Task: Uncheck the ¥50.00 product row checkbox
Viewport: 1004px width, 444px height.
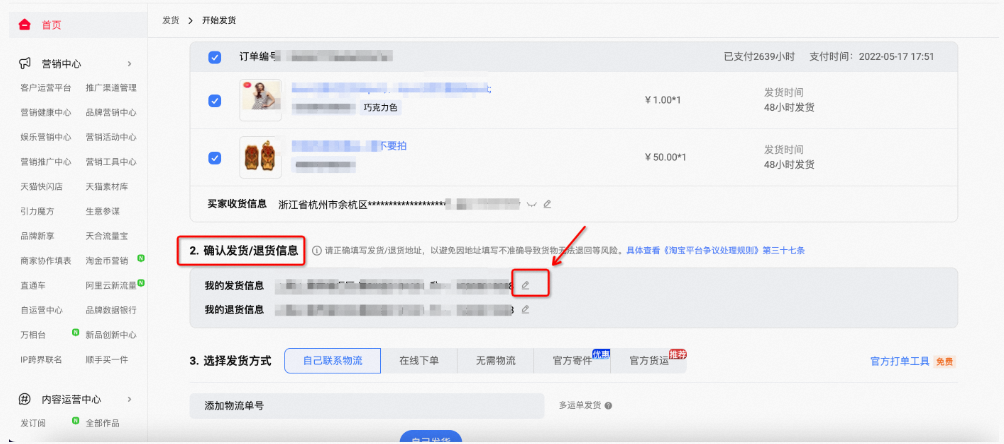Action: pos(215,158)
